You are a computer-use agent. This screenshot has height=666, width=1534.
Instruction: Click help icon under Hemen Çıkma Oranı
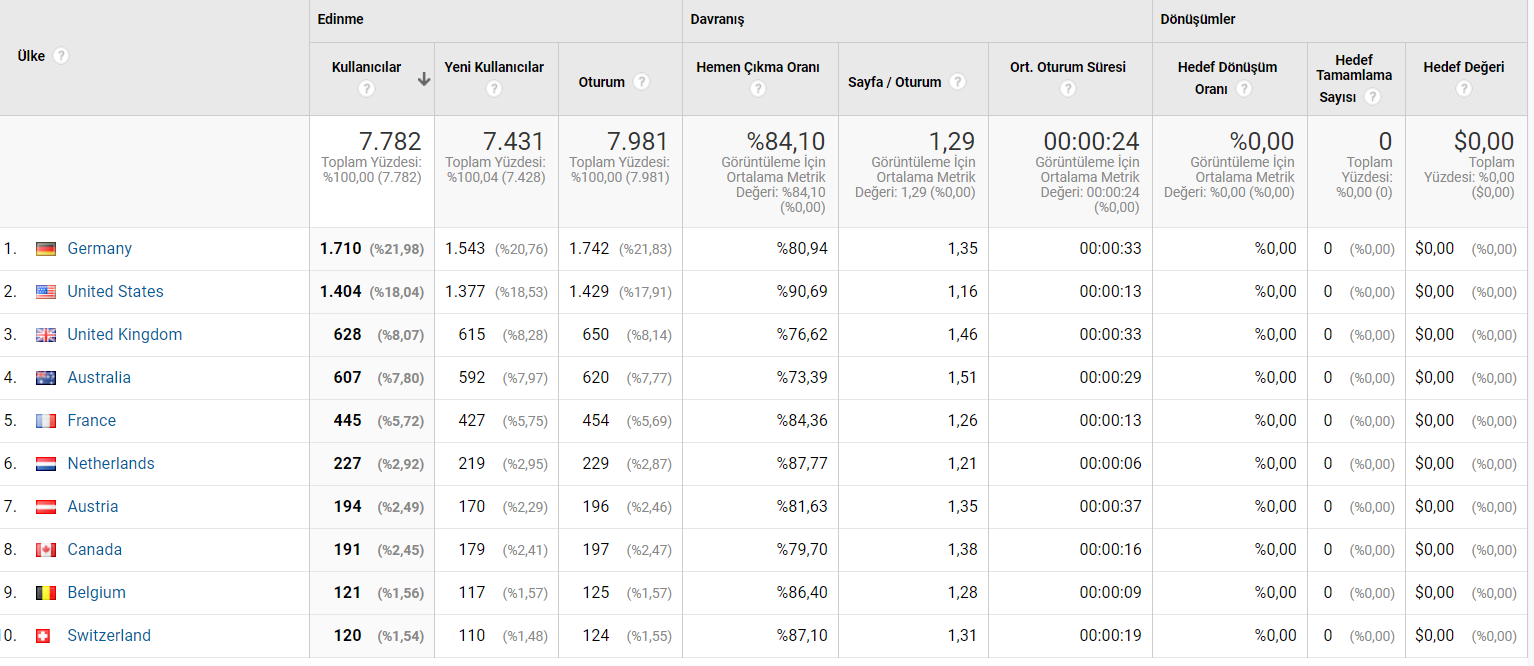coord(758,88)
